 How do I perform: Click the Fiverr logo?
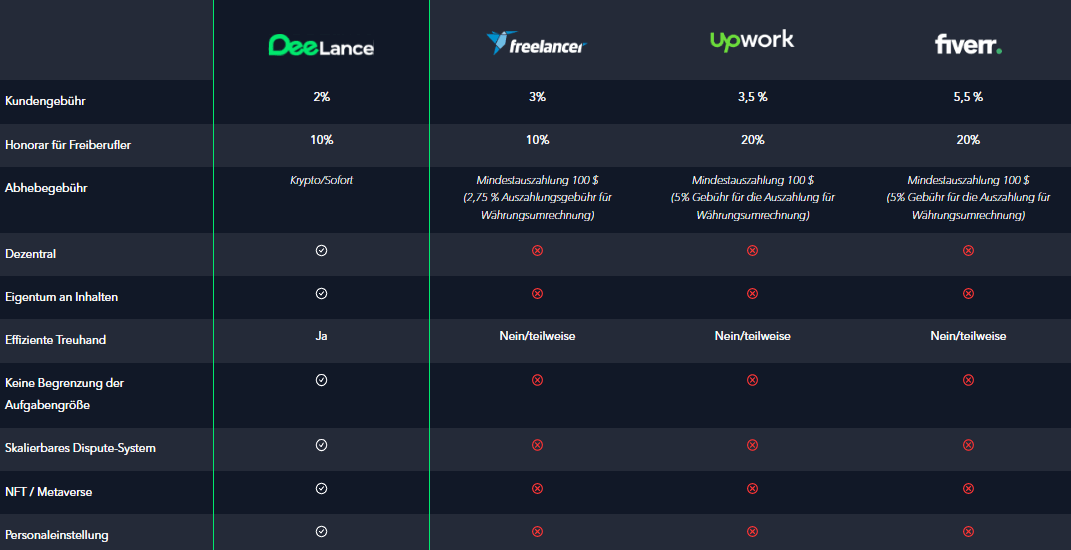[968, 44]
